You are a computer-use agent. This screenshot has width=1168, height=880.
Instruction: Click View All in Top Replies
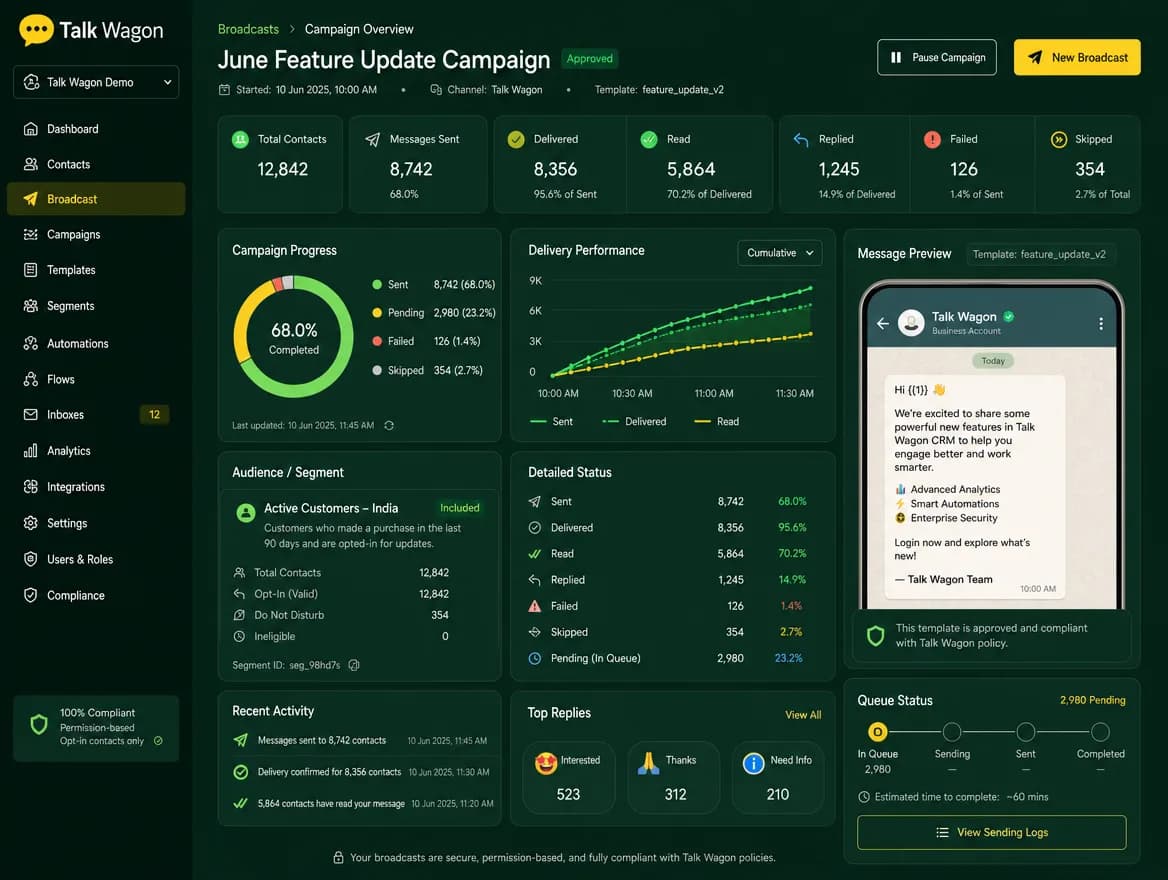tap(803, 715)
